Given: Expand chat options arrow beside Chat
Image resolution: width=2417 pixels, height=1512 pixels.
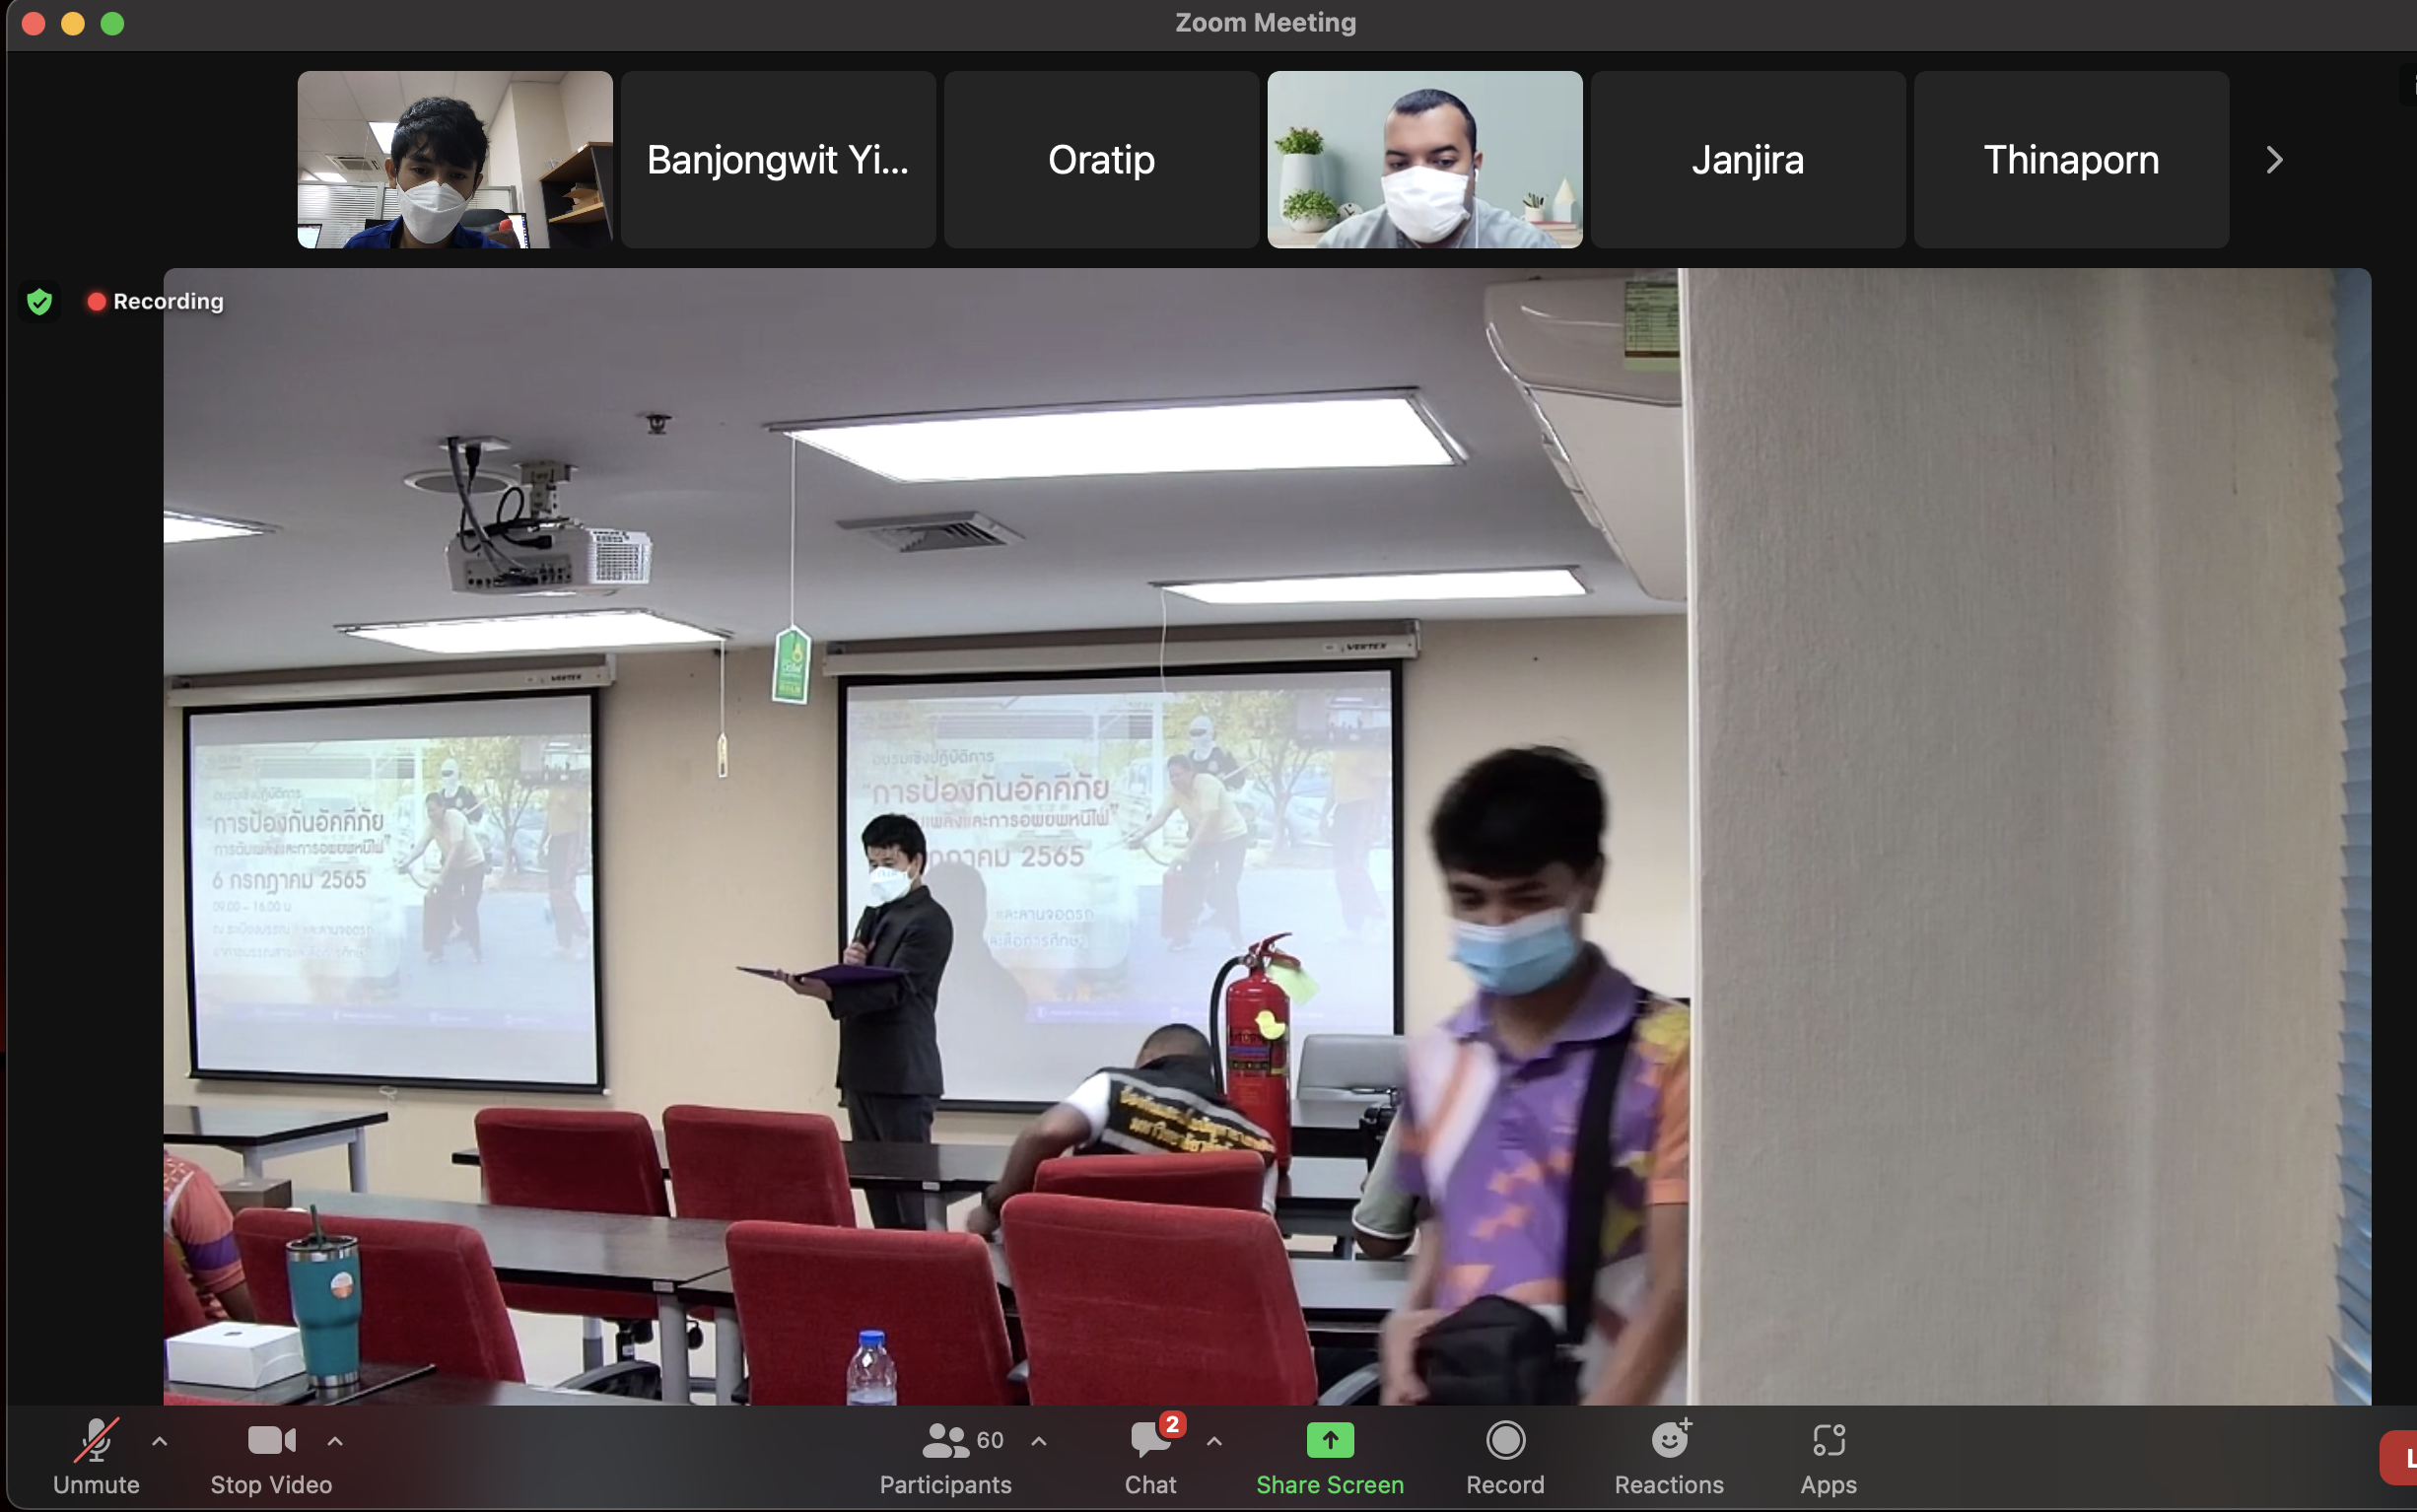Looking at the screenshot, I should (1214, 1441).
